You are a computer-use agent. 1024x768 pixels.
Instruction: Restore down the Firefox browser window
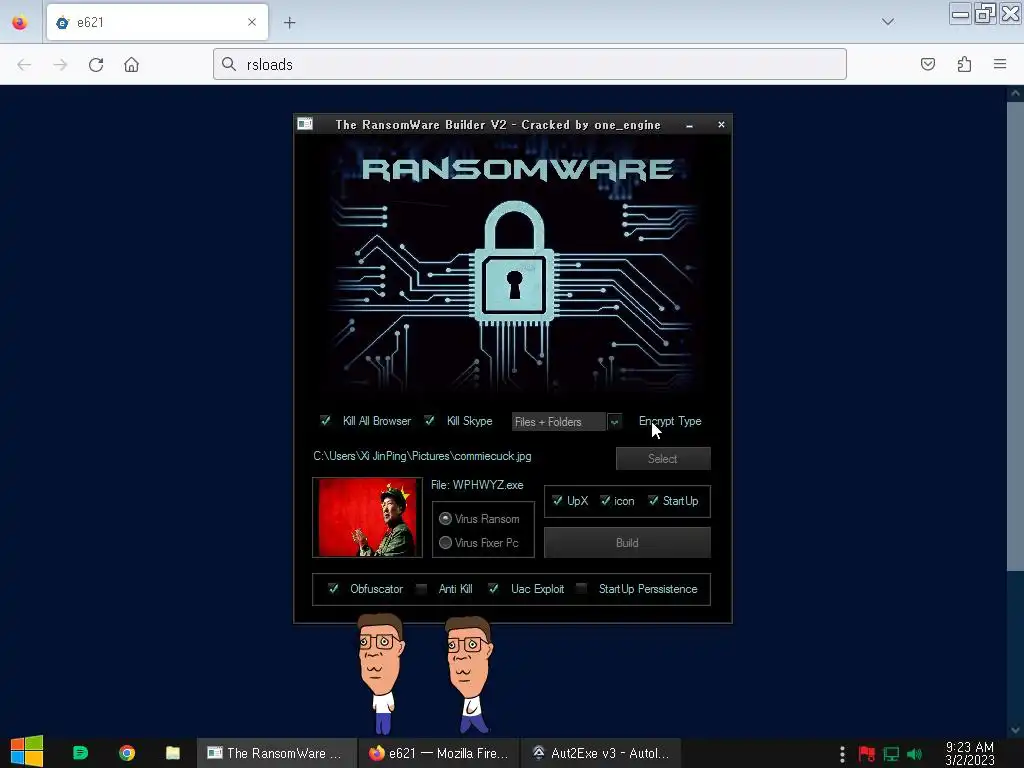click(985, 14)
